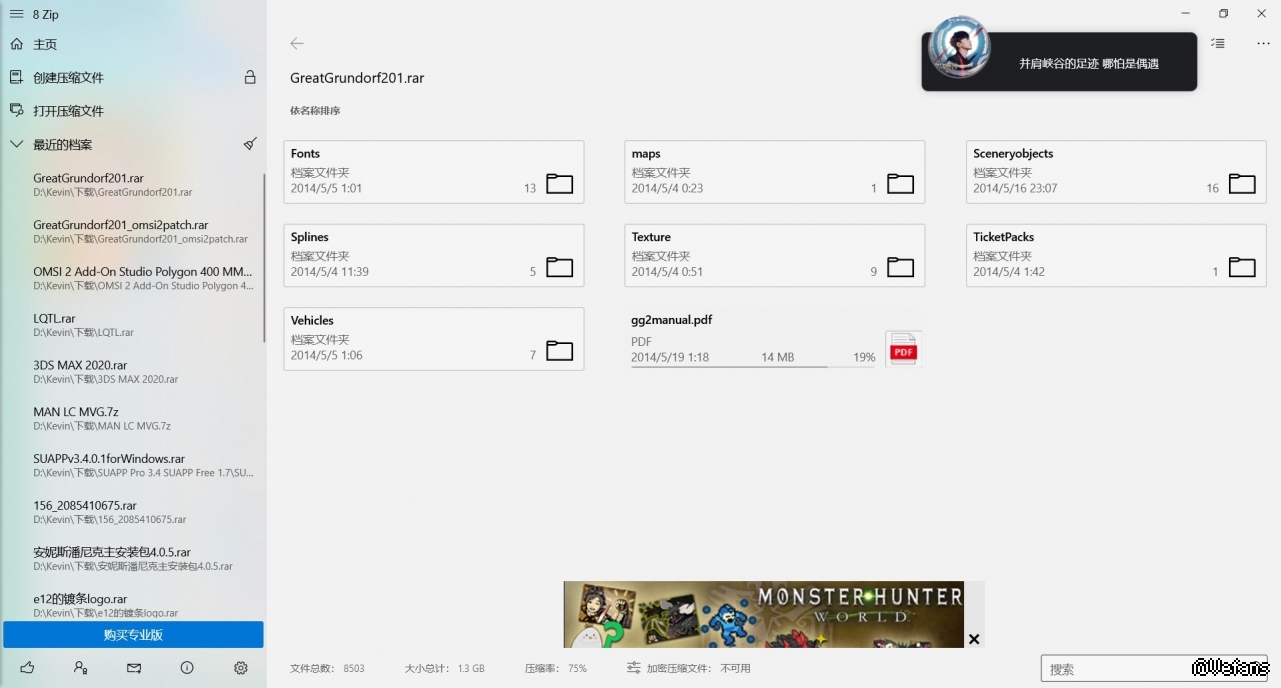The image size is (1281, 688).
Task: Open the Splines folder icon
Action: click(559, 267)
